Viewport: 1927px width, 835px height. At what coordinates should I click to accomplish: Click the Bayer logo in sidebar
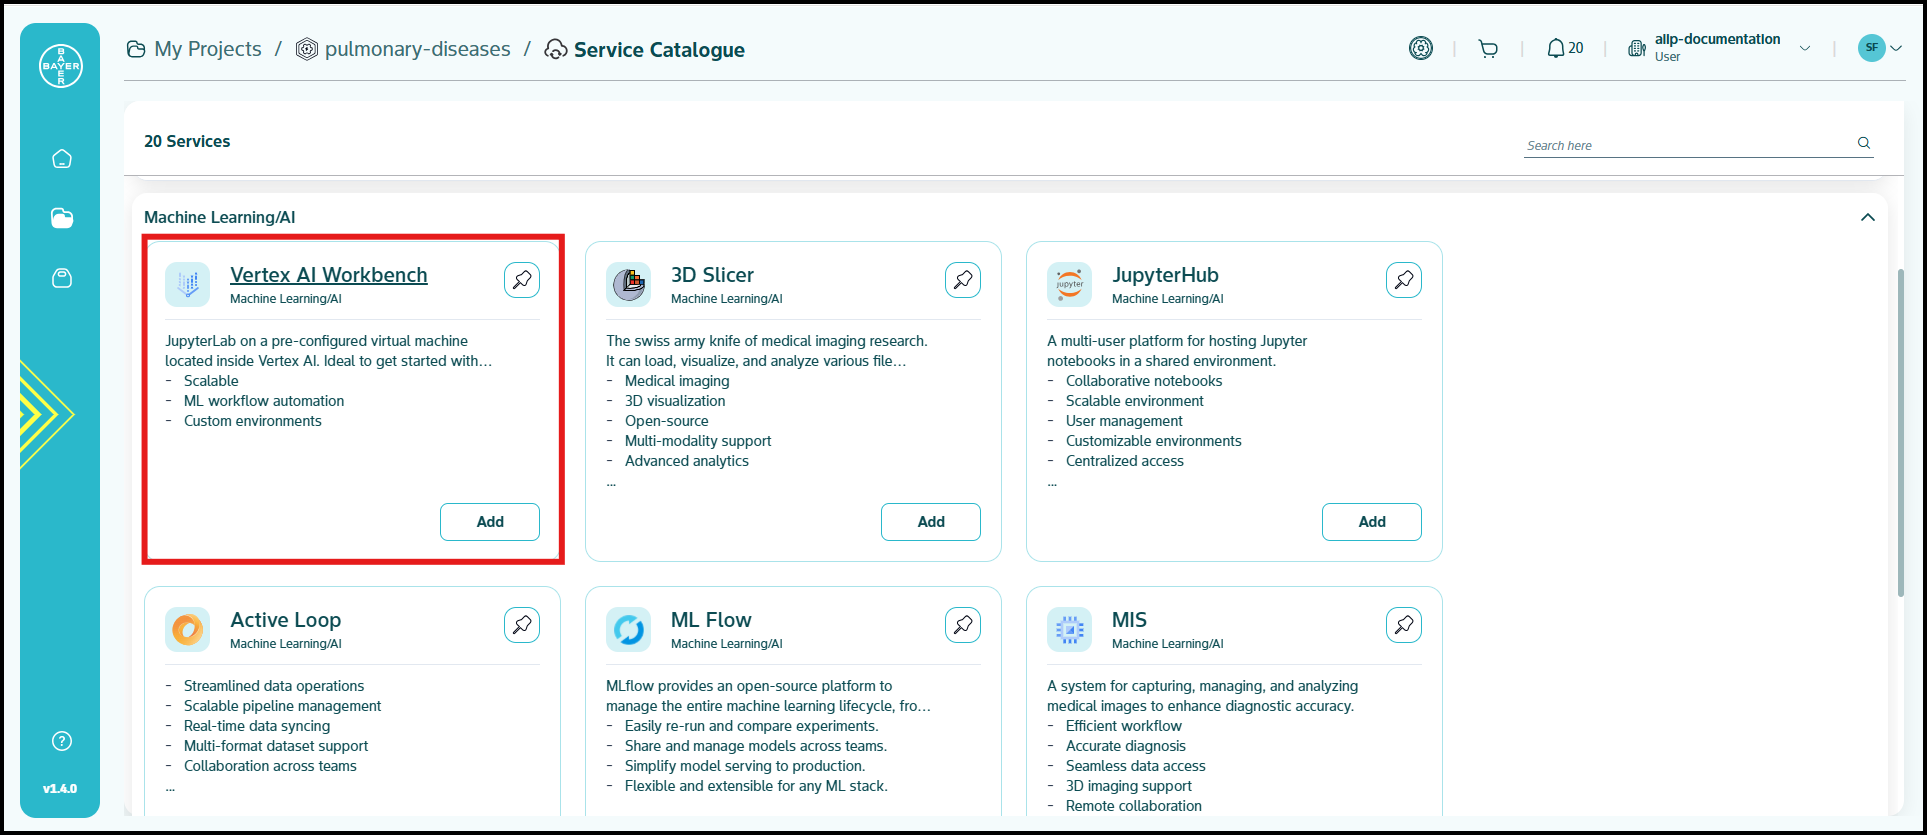click(60, 66)
